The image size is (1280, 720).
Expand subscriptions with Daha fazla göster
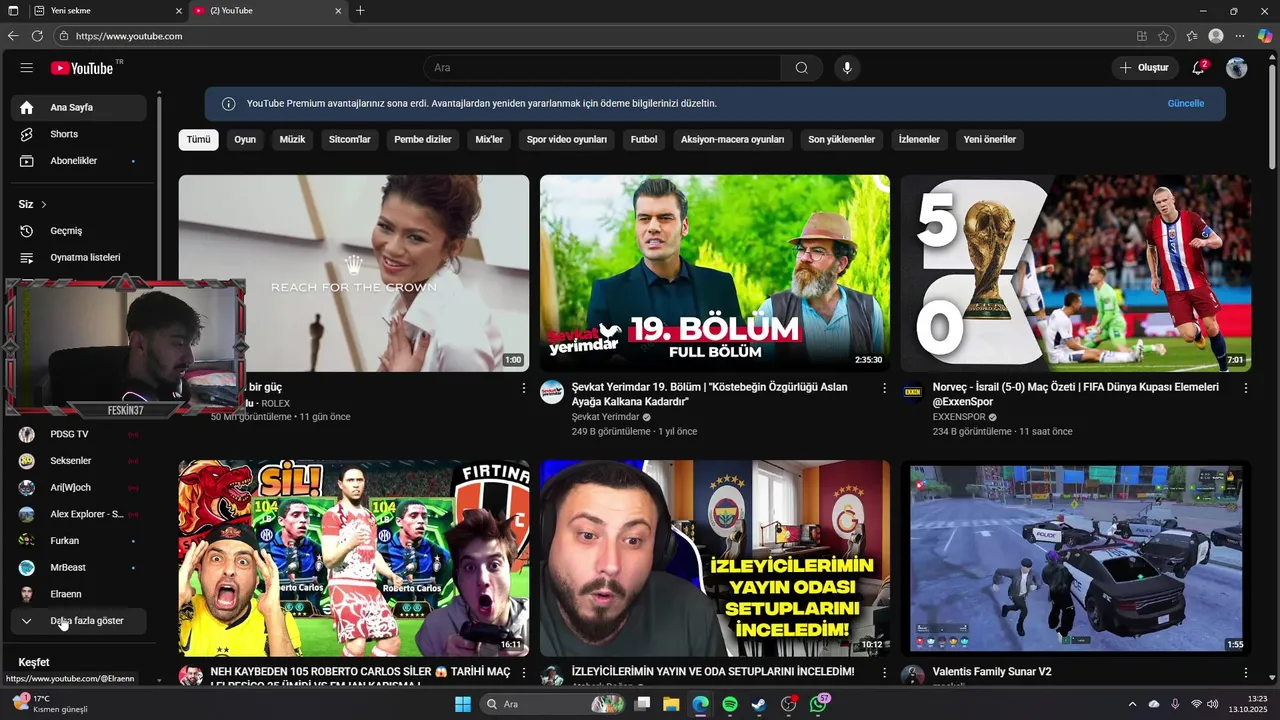(79, 621)
